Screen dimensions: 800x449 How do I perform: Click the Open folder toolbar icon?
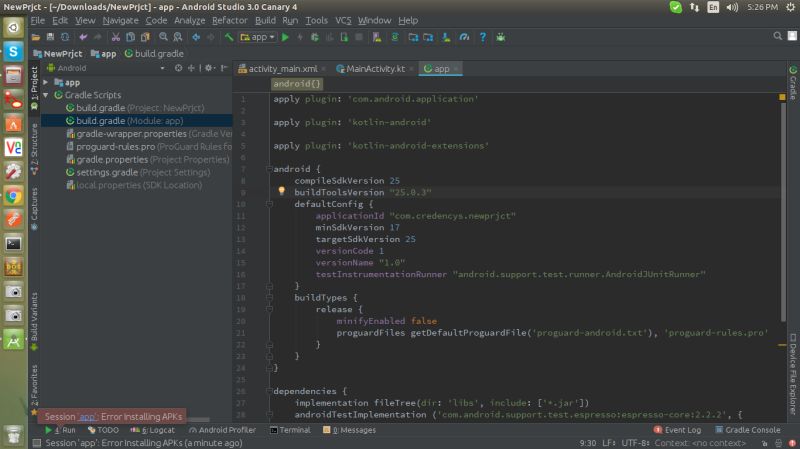[x=36, y=37]
